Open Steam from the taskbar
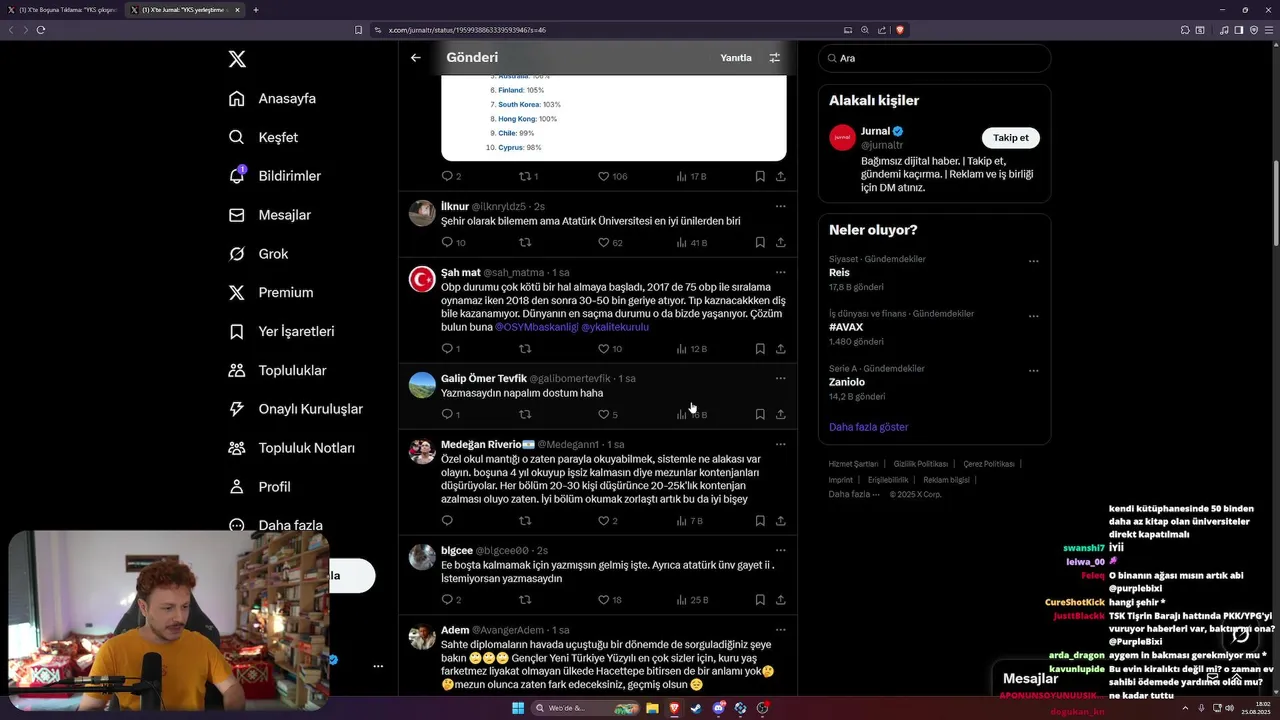This screenshot has width=1280, height=720. tap(696, 708)
